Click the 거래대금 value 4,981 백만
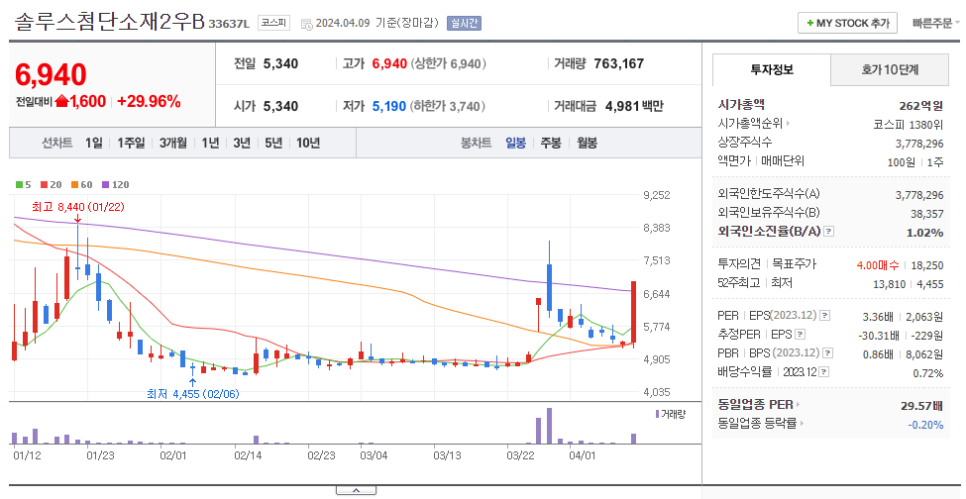Viewport: 966px width, 499px height. [634, 106]
